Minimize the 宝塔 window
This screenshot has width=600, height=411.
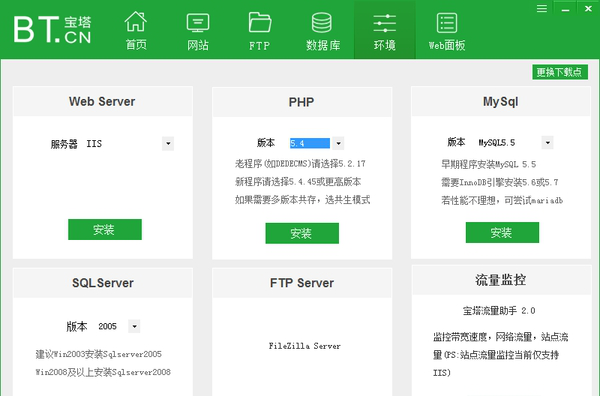[x=563, y=7]
